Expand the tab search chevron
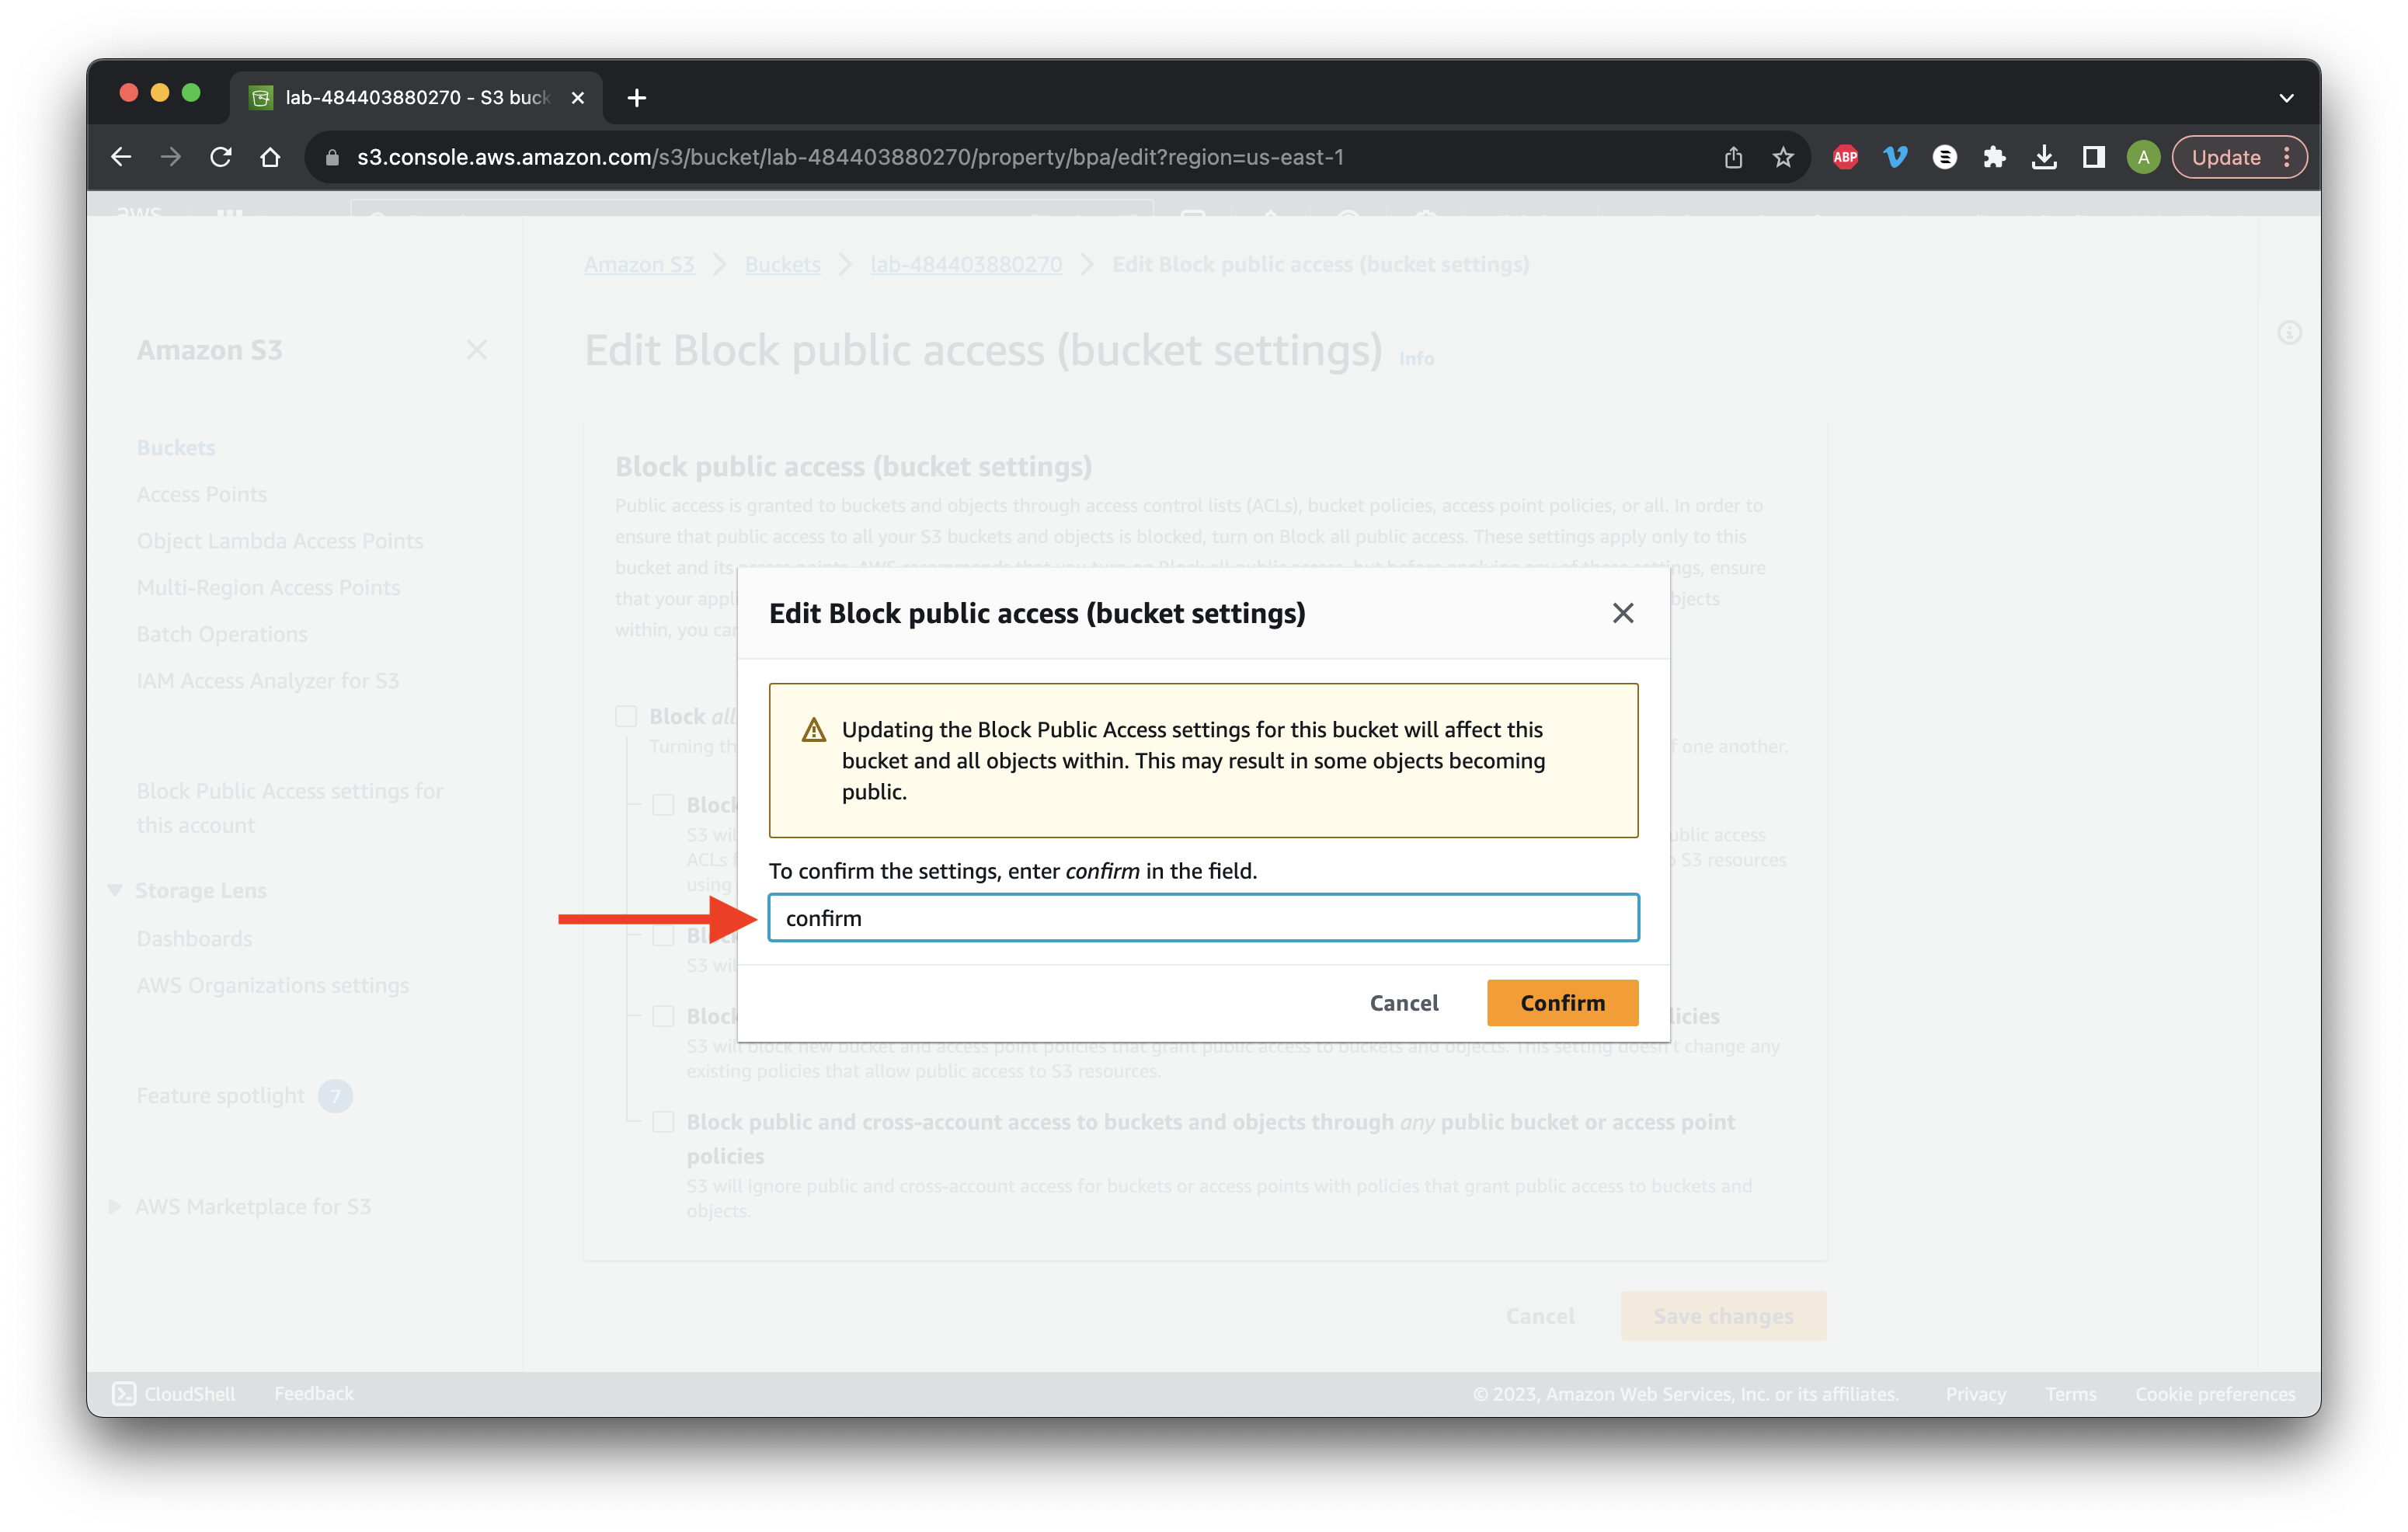This screenshot has height=1532, width=2408. pos(2286,97)
